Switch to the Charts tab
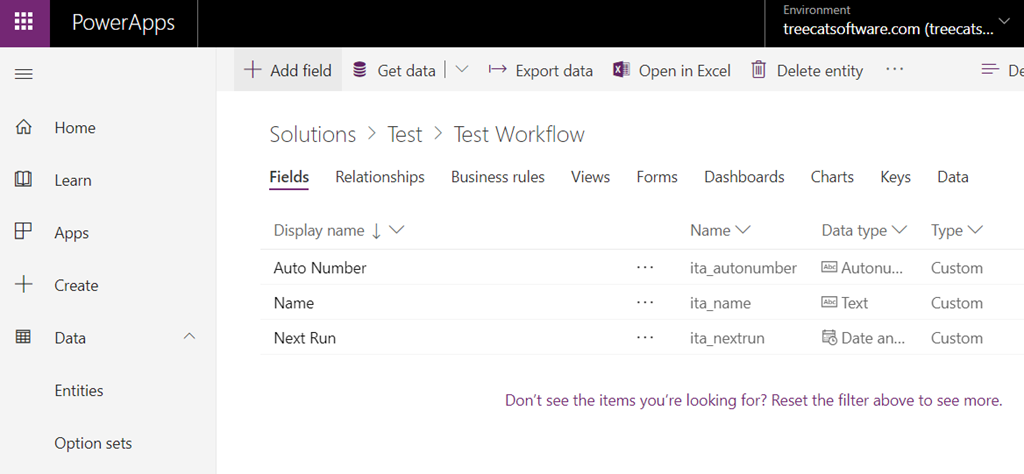1024x474 pixels. (x=832, y=177)
